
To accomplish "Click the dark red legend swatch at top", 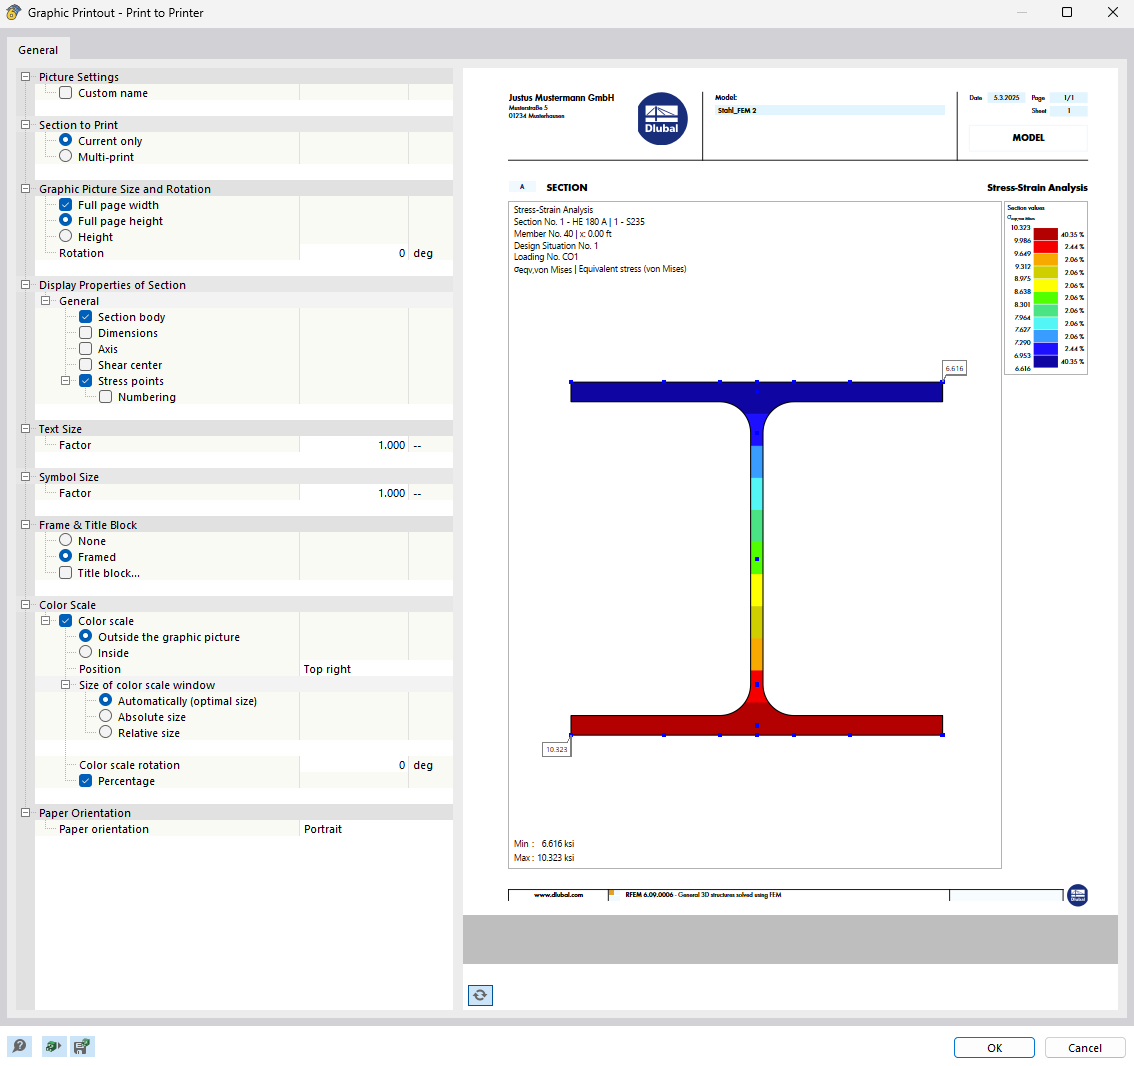I will click(x=1046, y=234).
